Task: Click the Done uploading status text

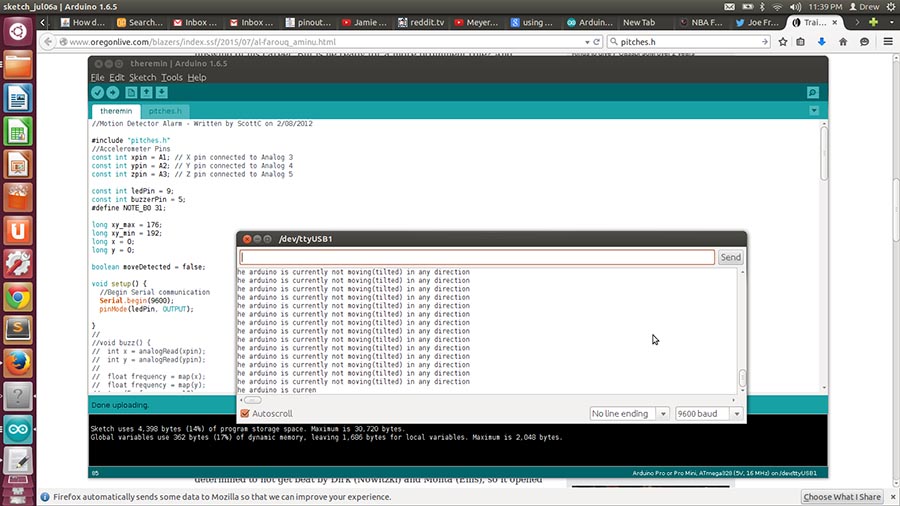Action: 120,405
